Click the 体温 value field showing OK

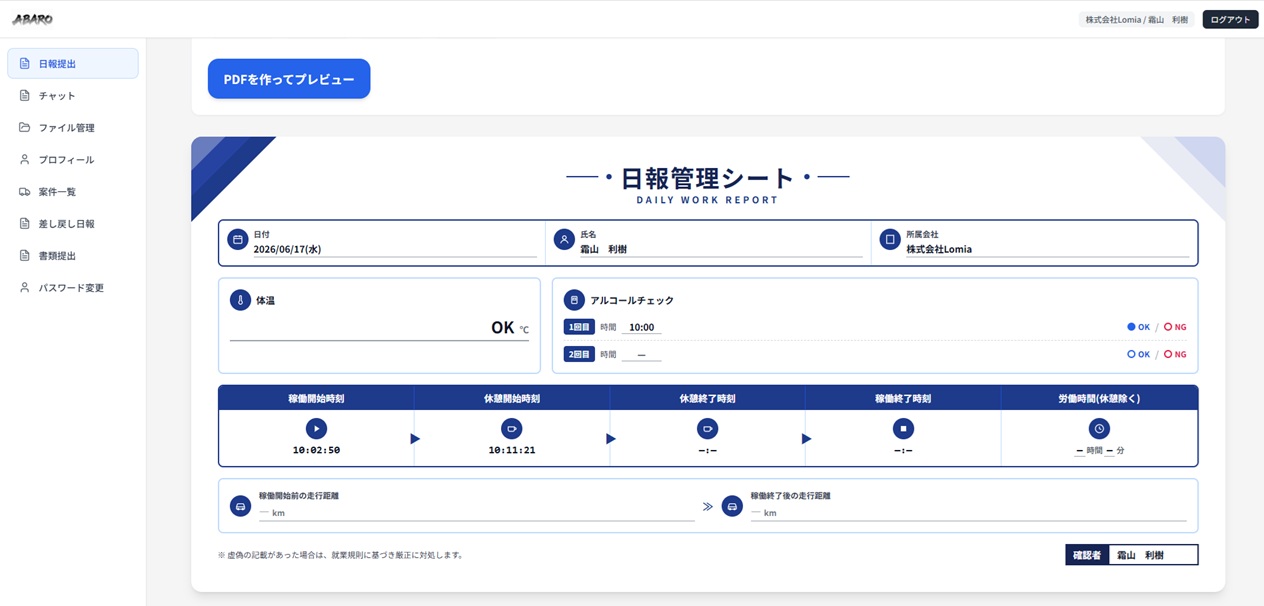tap(380, 328)
